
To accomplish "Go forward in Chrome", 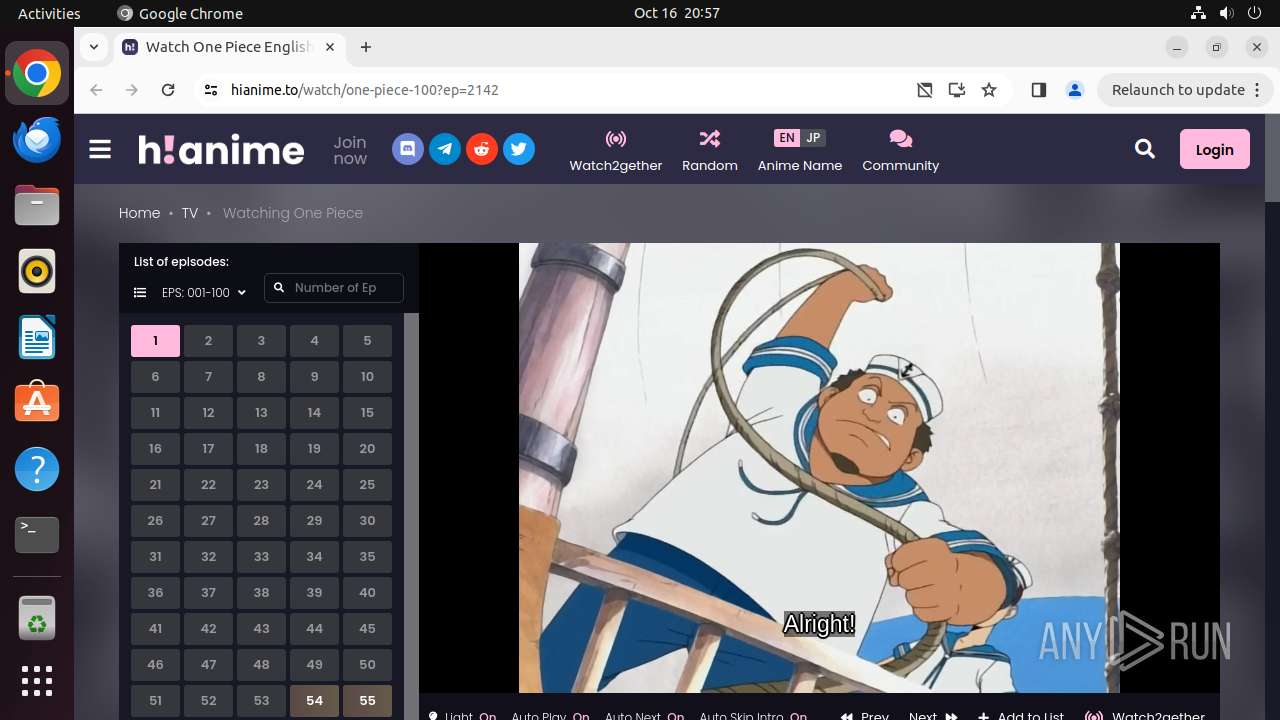I will [x=132, y=90].
